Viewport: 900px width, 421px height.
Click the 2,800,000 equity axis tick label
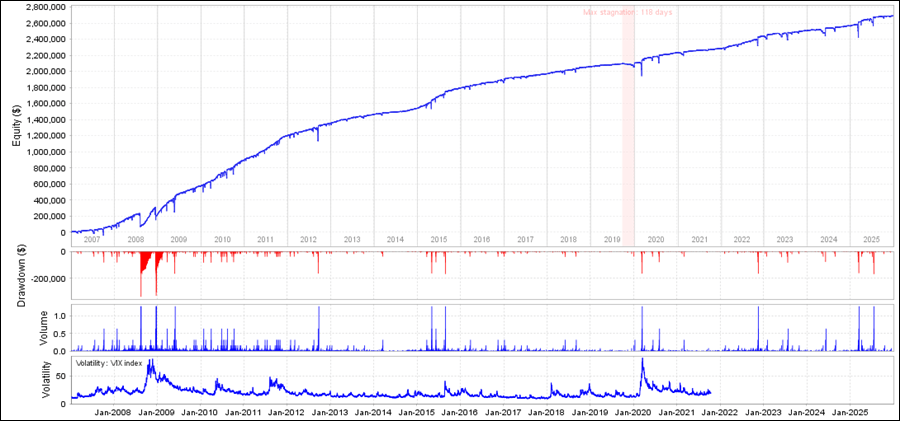tap(40, 7)
